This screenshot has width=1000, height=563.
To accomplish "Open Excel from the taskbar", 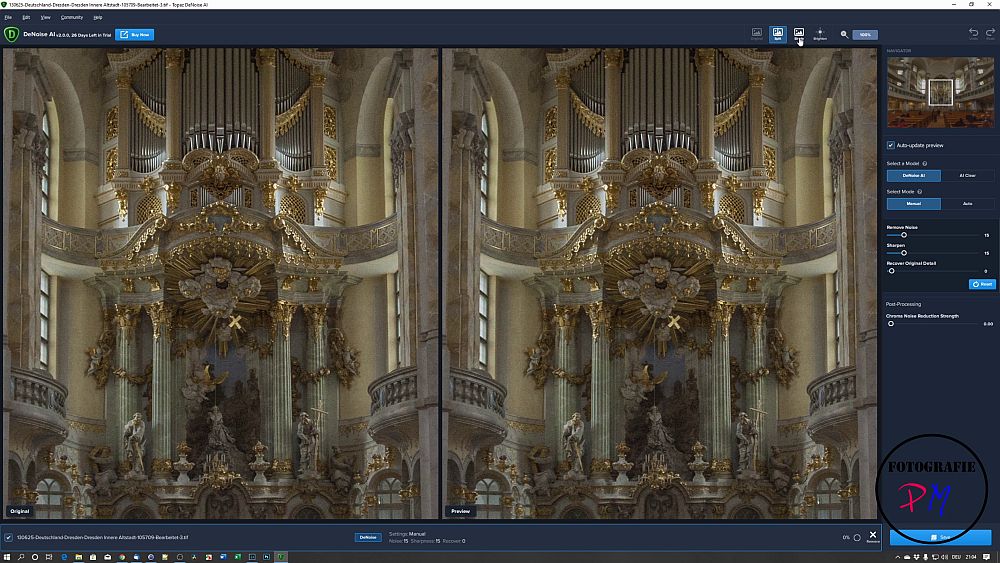I will (x=237, y=557).
